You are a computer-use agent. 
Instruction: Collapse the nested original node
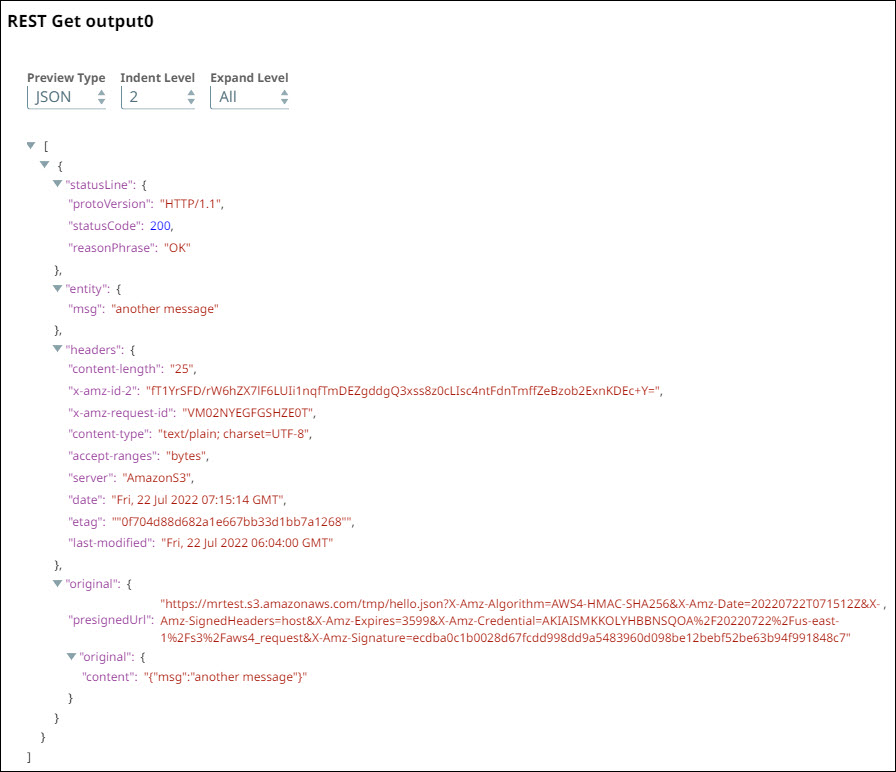[x=72, y=657]
